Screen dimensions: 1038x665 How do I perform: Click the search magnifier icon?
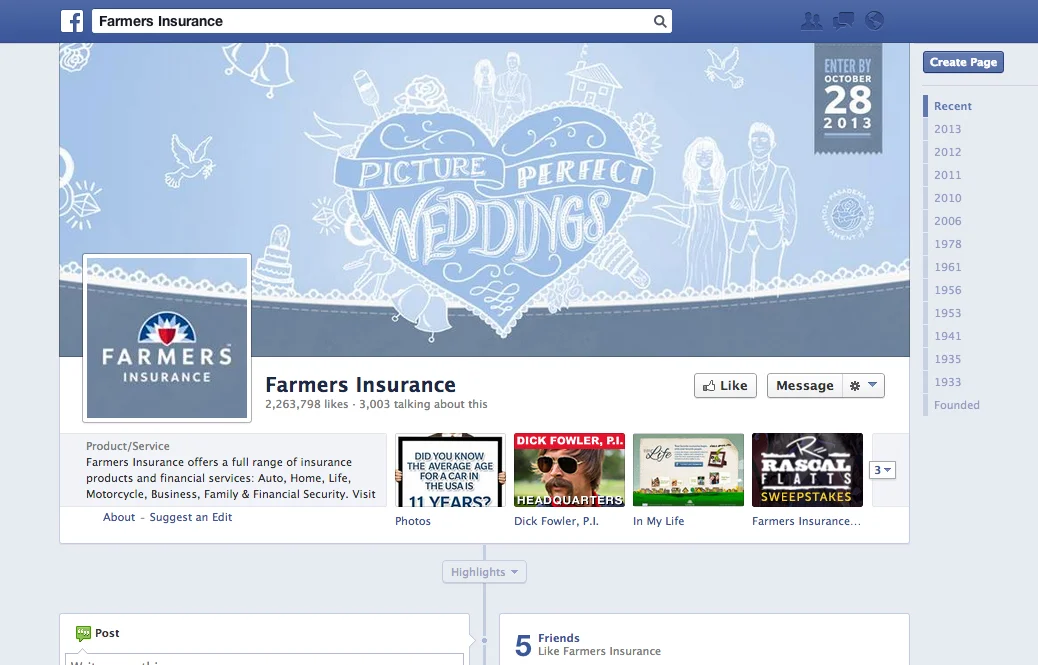click(659, 21)
